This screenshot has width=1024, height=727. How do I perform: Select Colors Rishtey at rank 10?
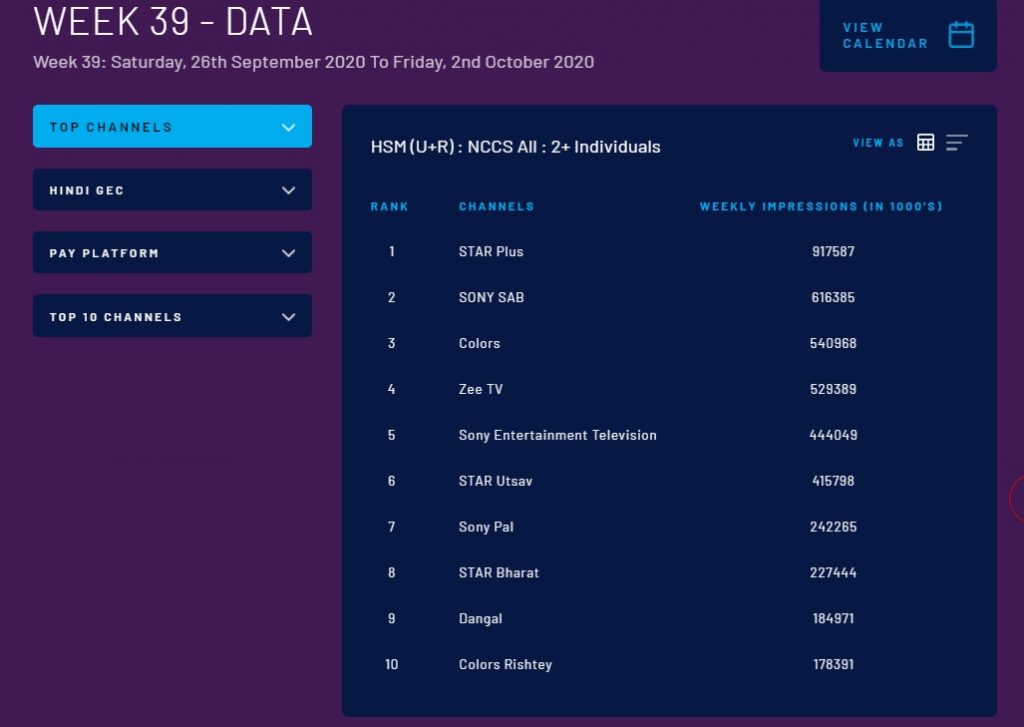(505, 665)
